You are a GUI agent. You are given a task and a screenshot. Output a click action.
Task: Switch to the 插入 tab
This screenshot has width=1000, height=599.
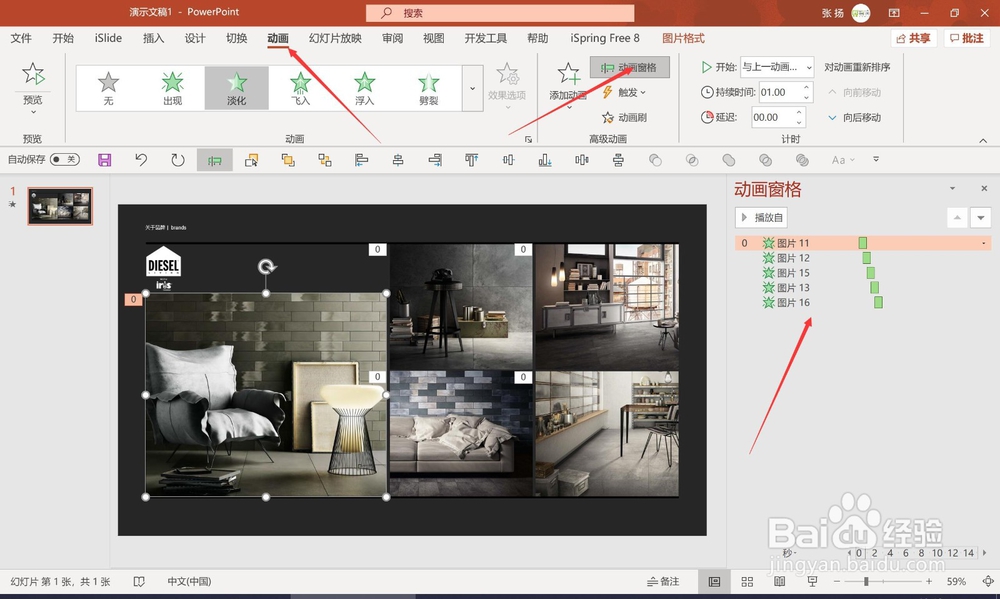tap(153, 38)
